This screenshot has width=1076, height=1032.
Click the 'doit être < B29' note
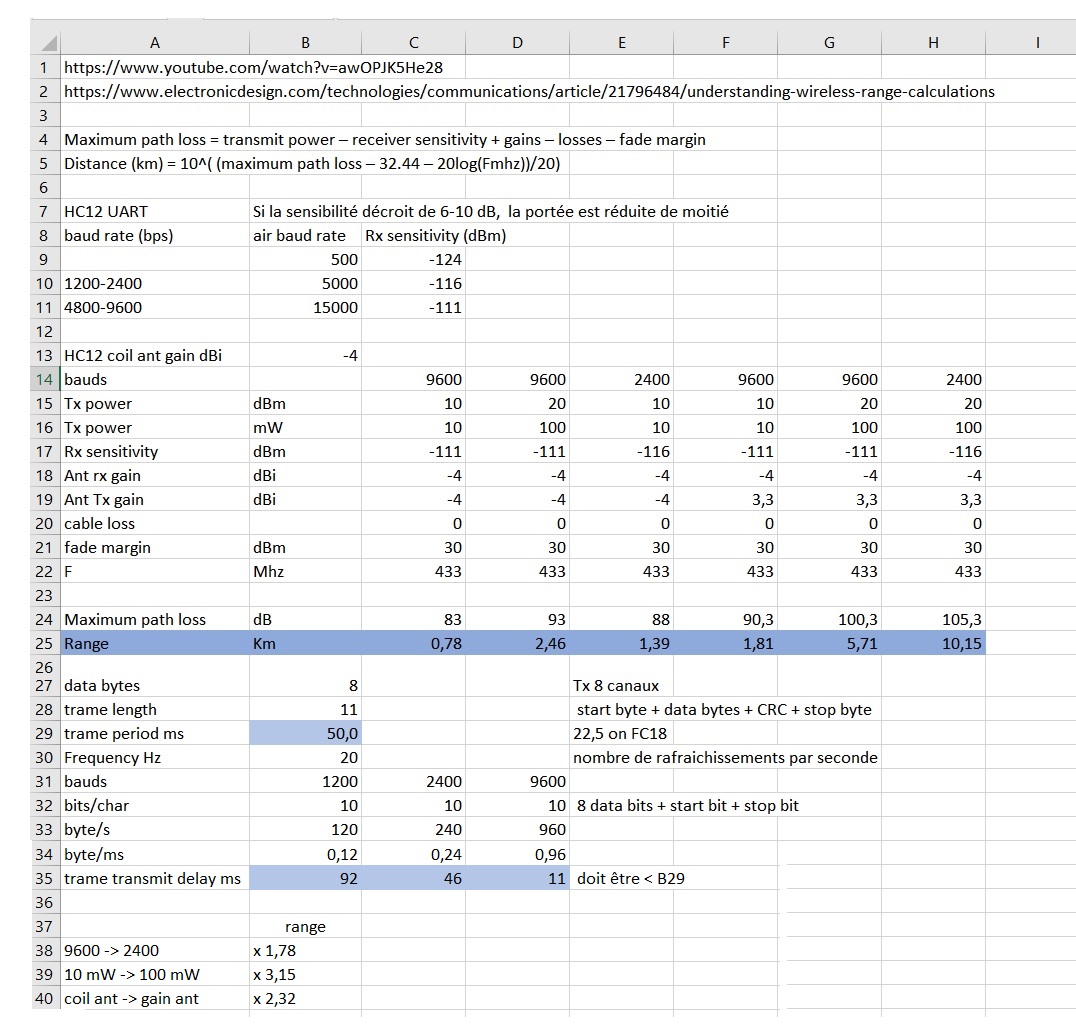(x=631, y=879)
